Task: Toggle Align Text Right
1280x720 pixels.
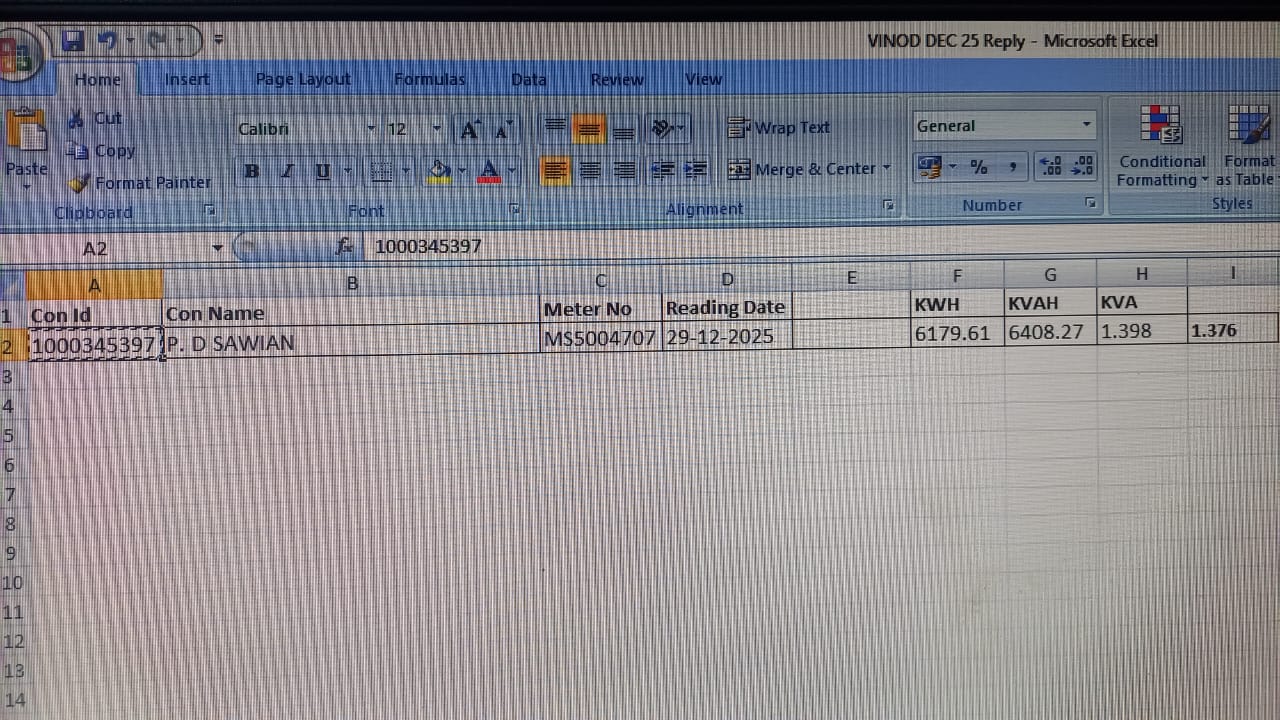Action: pos(624,170)
